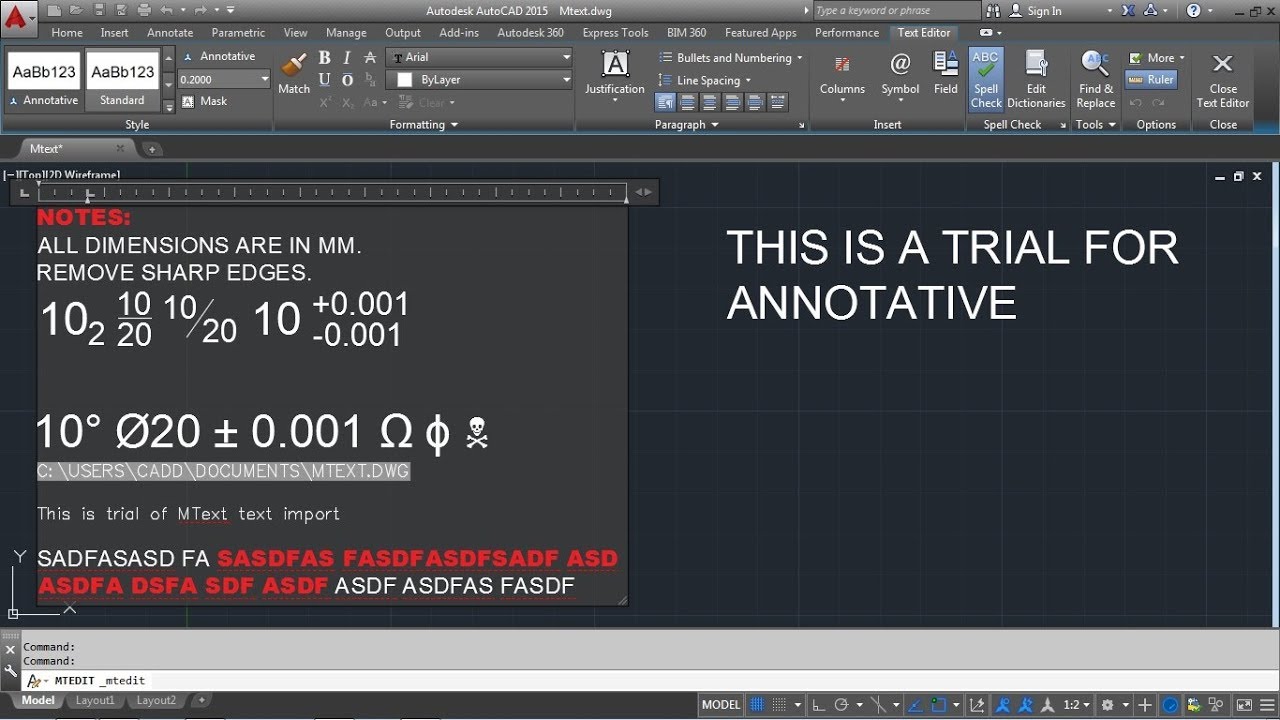Open the Help question mark icon

tap(1194, 11)
